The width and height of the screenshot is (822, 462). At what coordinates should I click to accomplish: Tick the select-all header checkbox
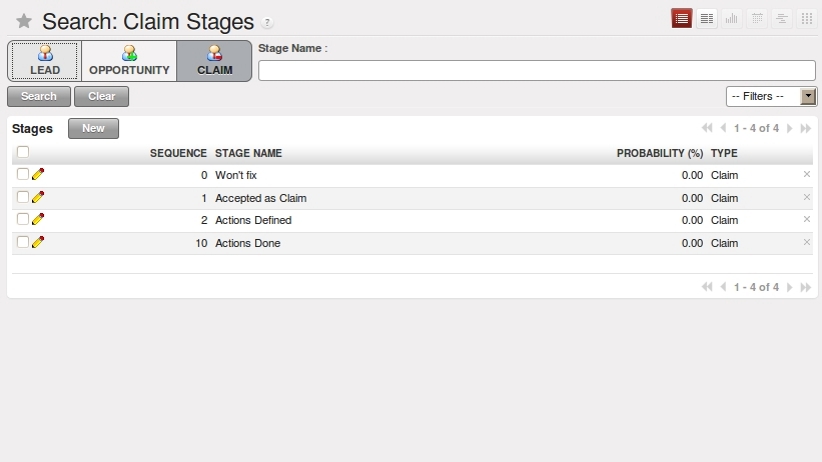pos(23,152)
